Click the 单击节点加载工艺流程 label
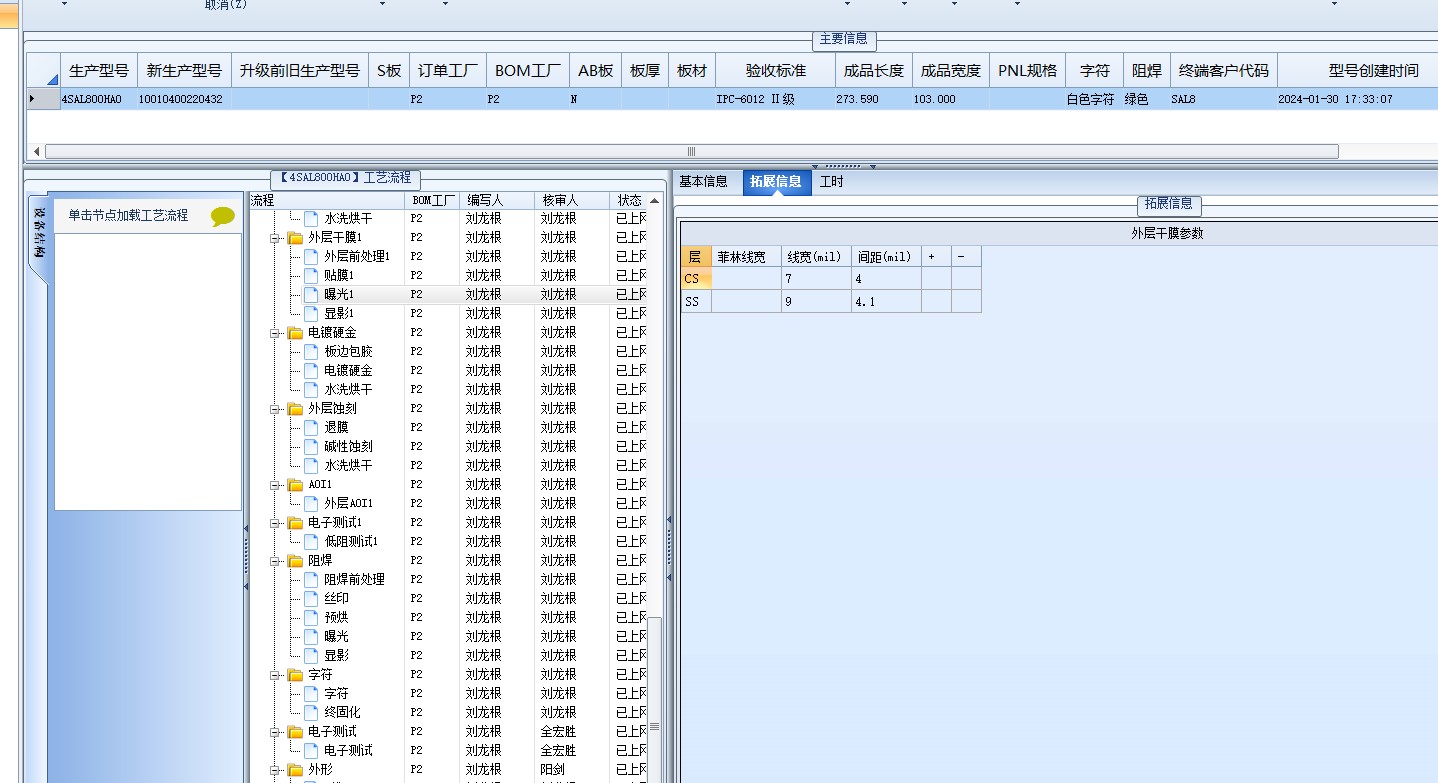The width and height of the screenshot is (1438, 783). (x=128, y=216)
